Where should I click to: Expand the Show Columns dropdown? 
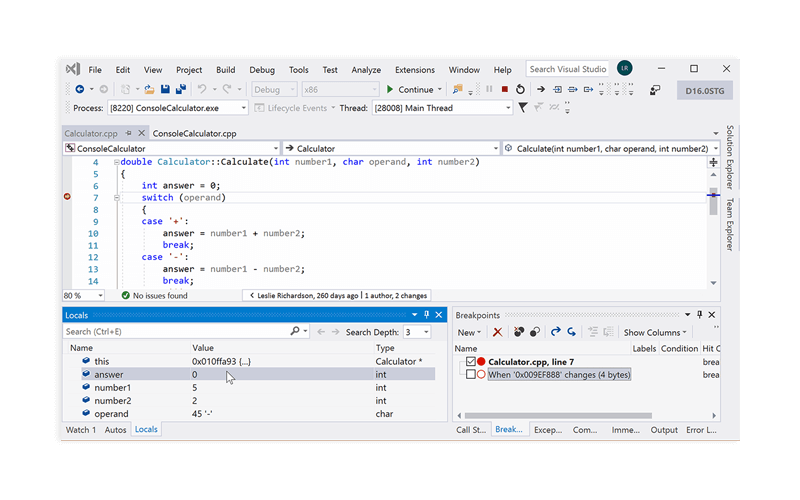click(656, 332)
